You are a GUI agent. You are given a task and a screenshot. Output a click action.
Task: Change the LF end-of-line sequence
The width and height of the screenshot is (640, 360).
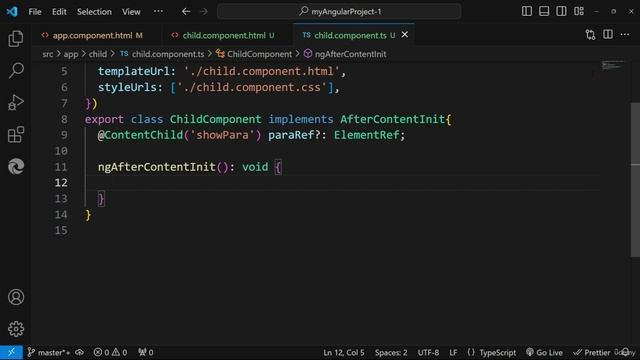(453, 352)
